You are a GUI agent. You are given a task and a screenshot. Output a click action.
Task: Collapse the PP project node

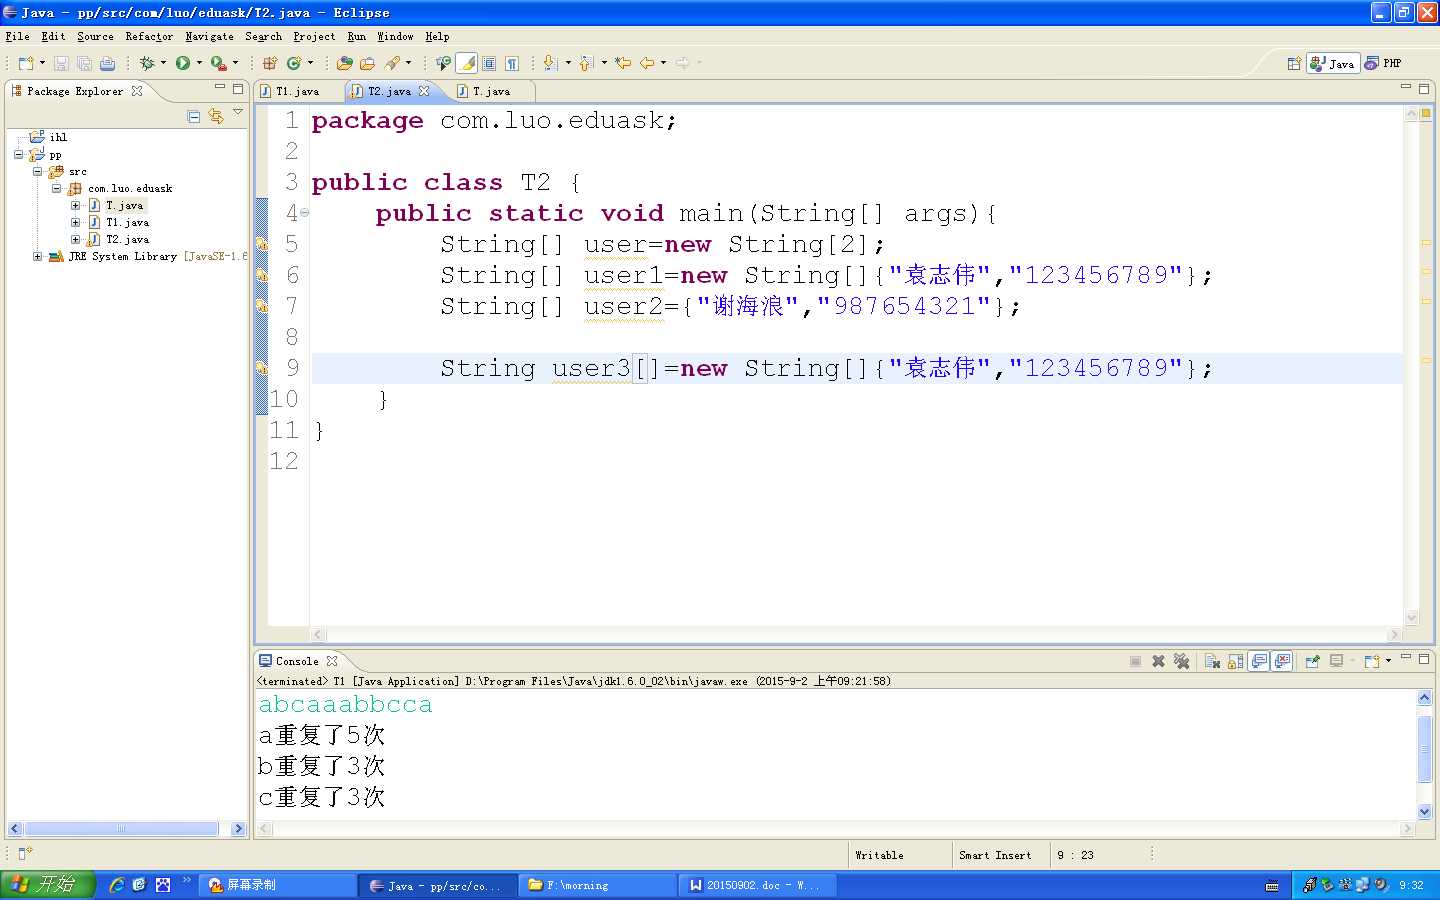click(19, 154)
